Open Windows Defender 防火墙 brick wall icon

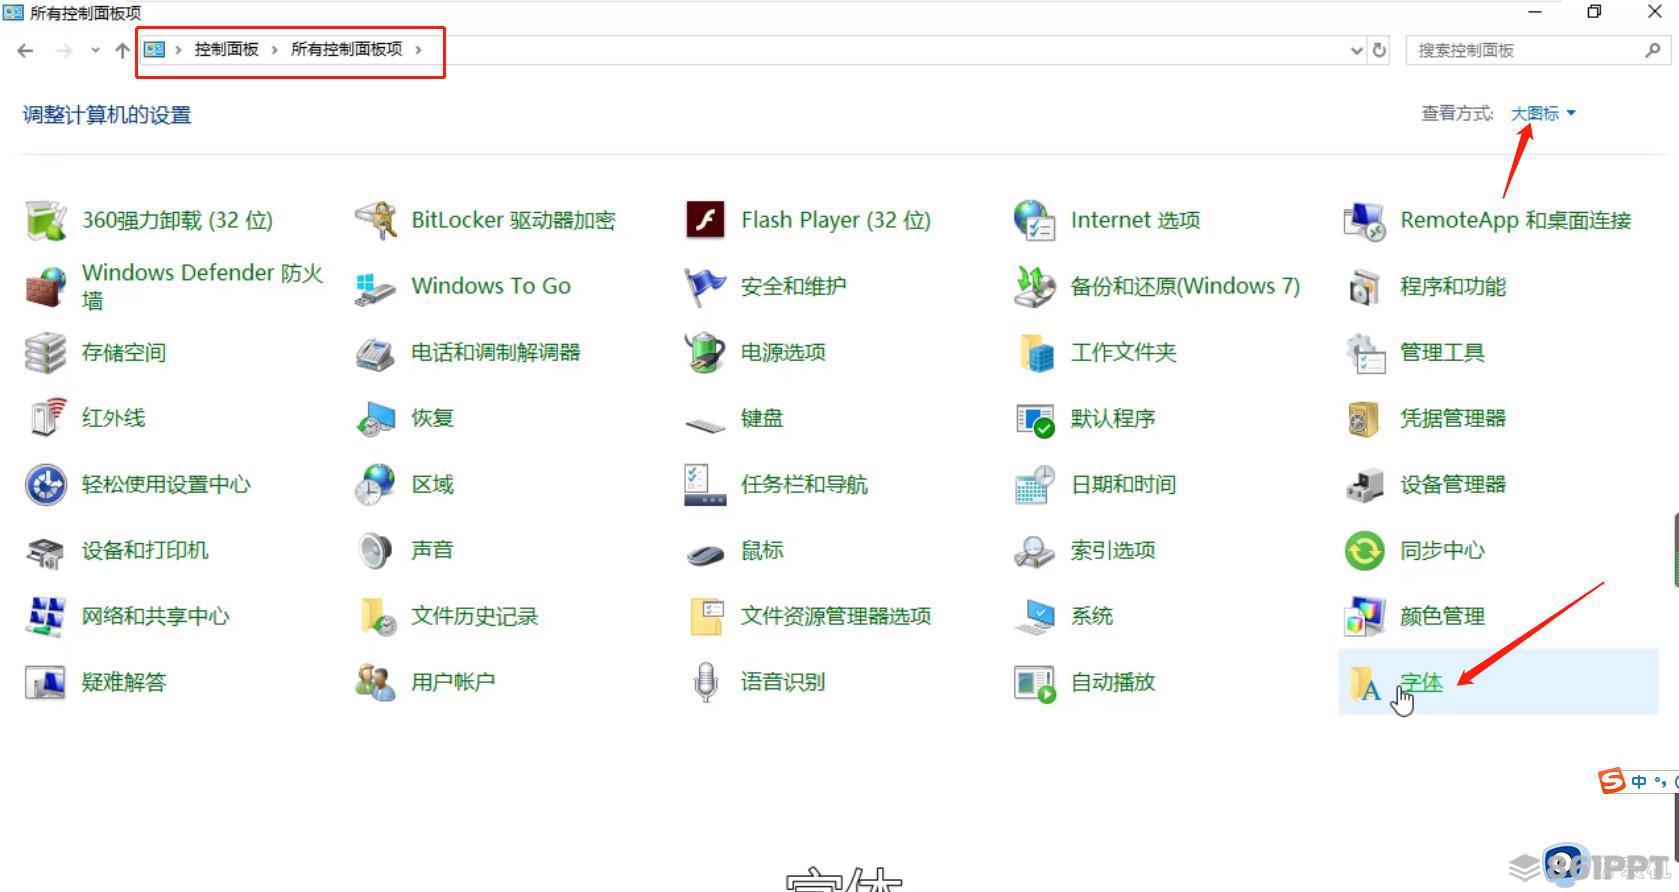pos(46,286)
